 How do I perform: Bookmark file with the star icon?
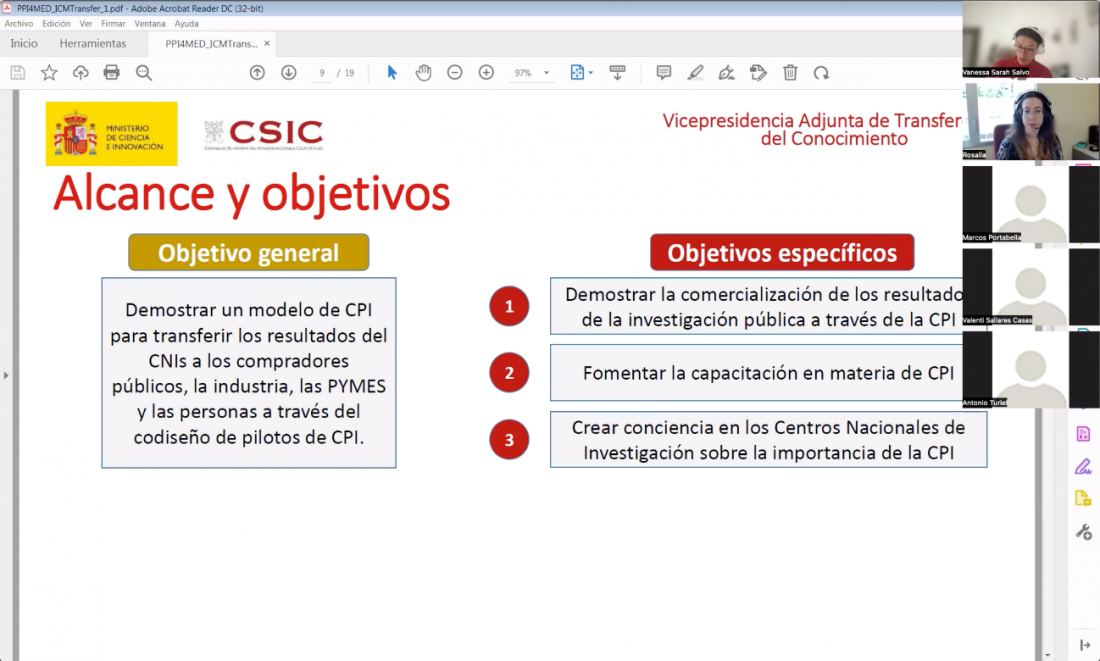point(49,72)
